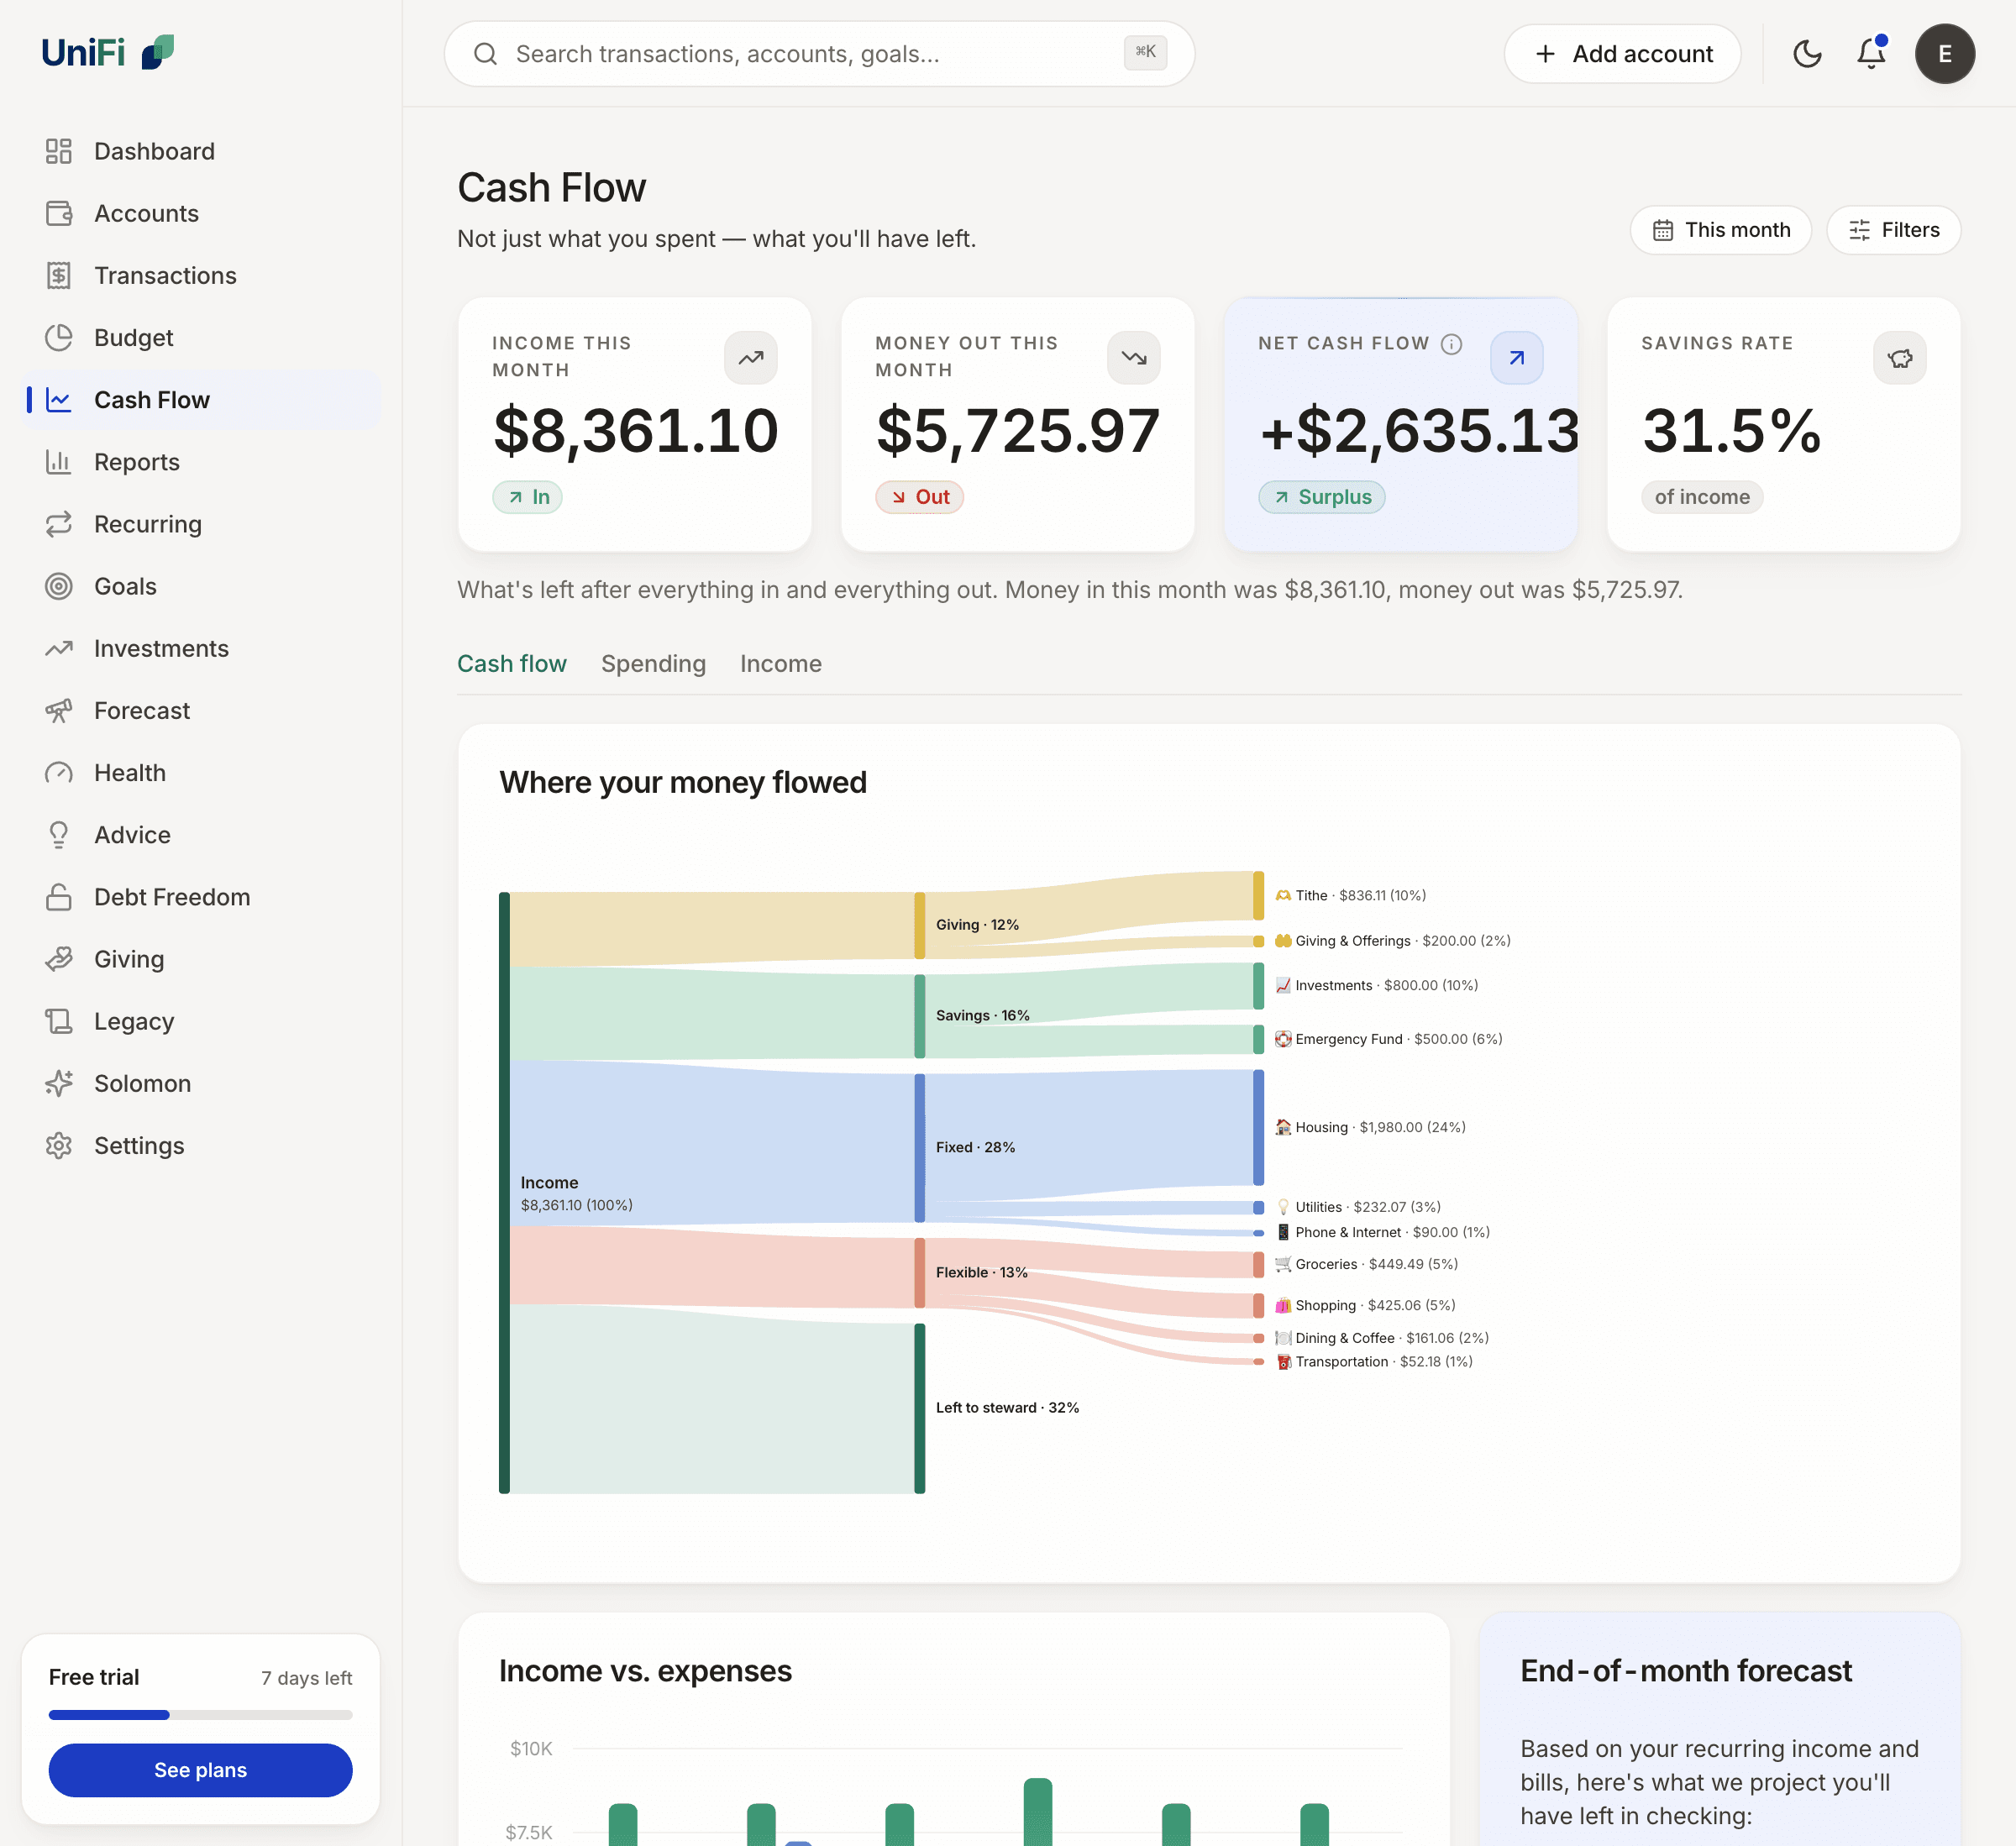This screenshot has width=2016, height=1846.
Task: Click the Fixed 28% blue node
Action: [919, 1147]
